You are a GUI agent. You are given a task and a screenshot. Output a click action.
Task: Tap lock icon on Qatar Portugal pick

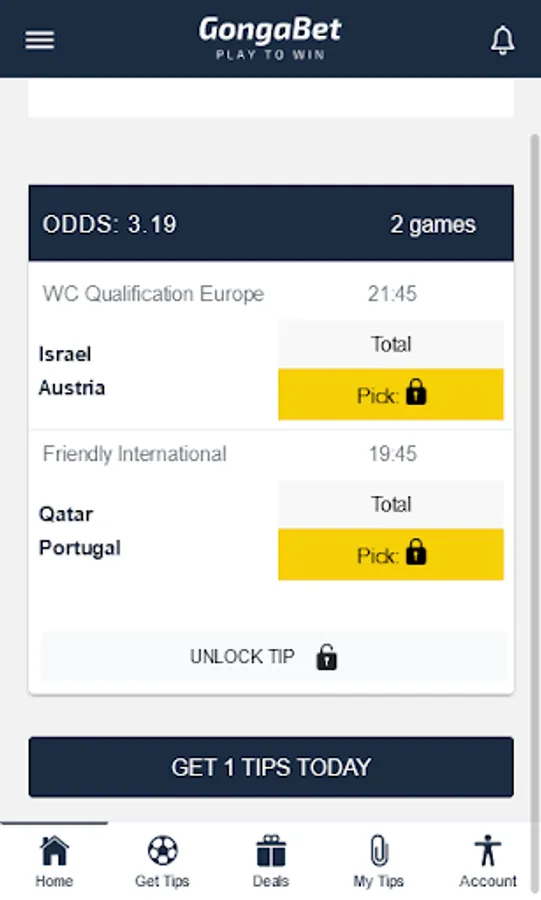[416, 552]
